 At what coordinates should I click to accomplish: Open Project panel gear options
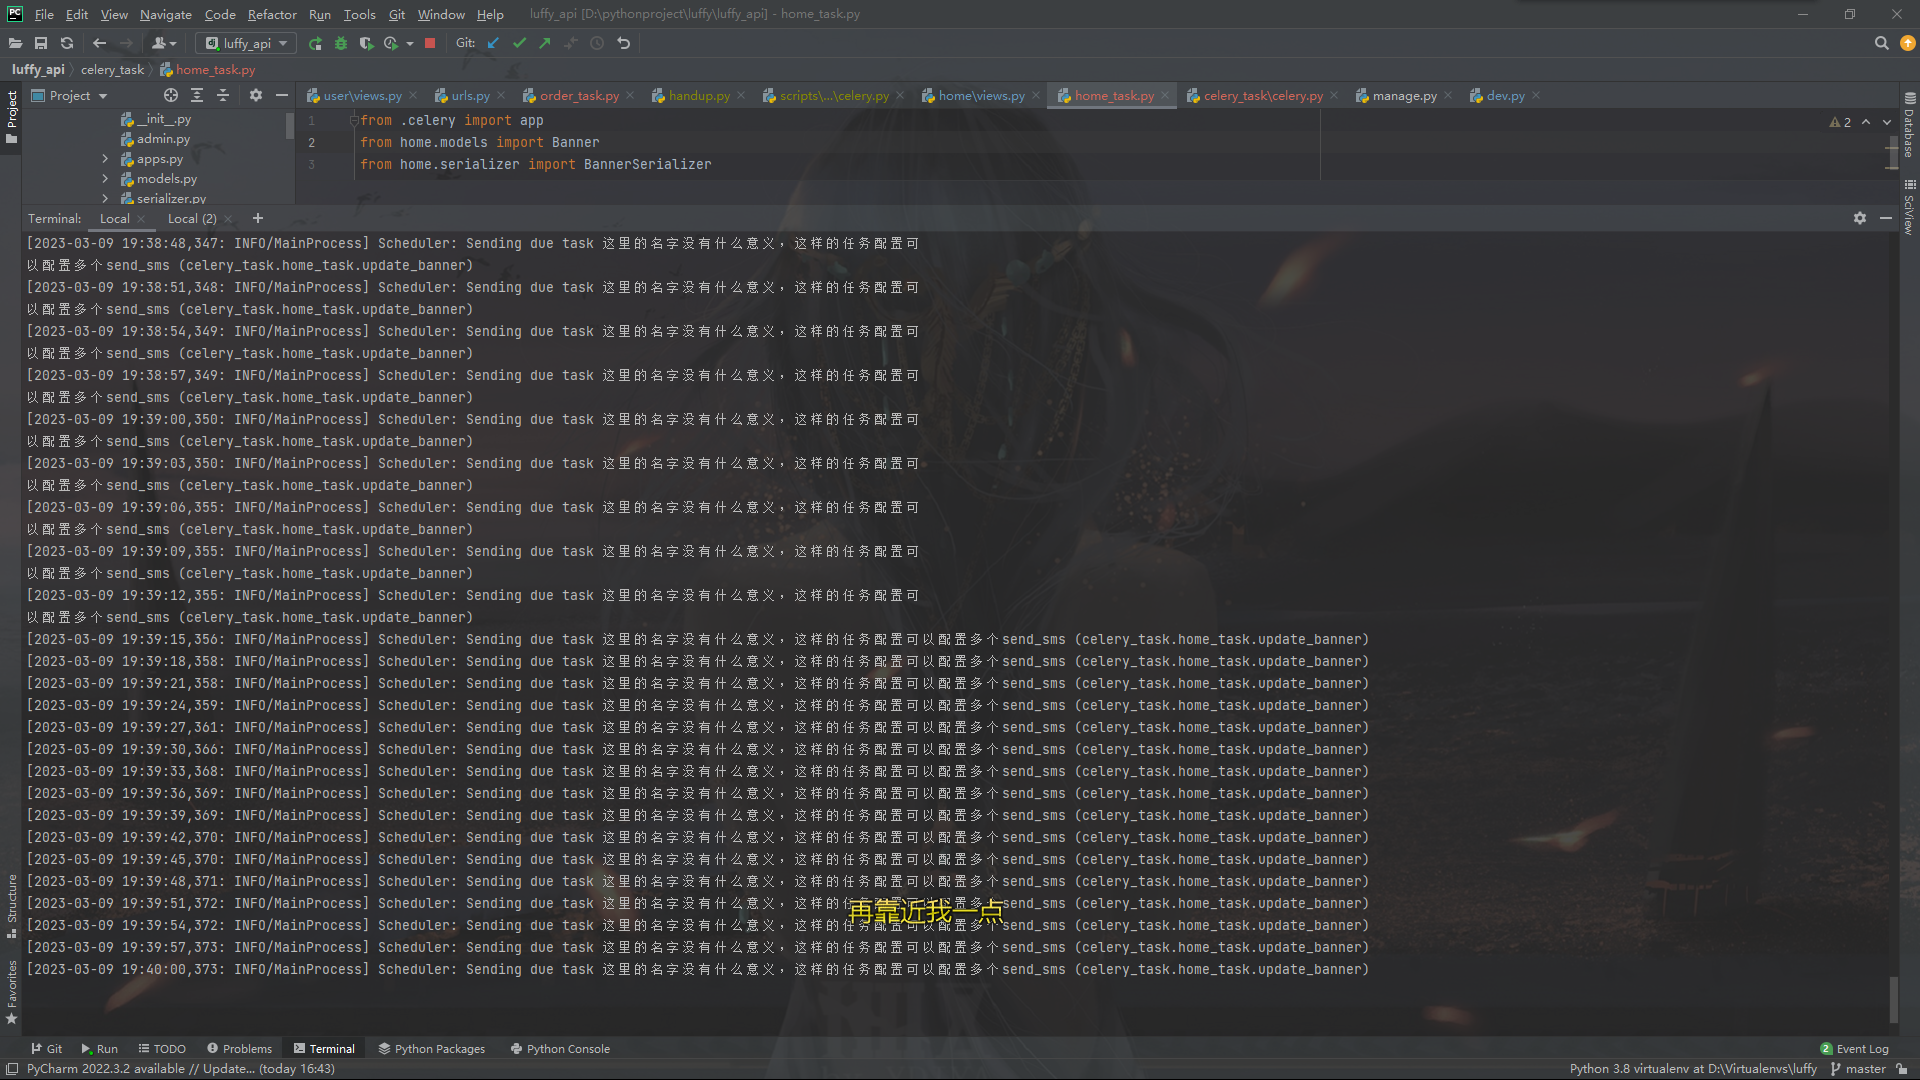click(256, 95)
